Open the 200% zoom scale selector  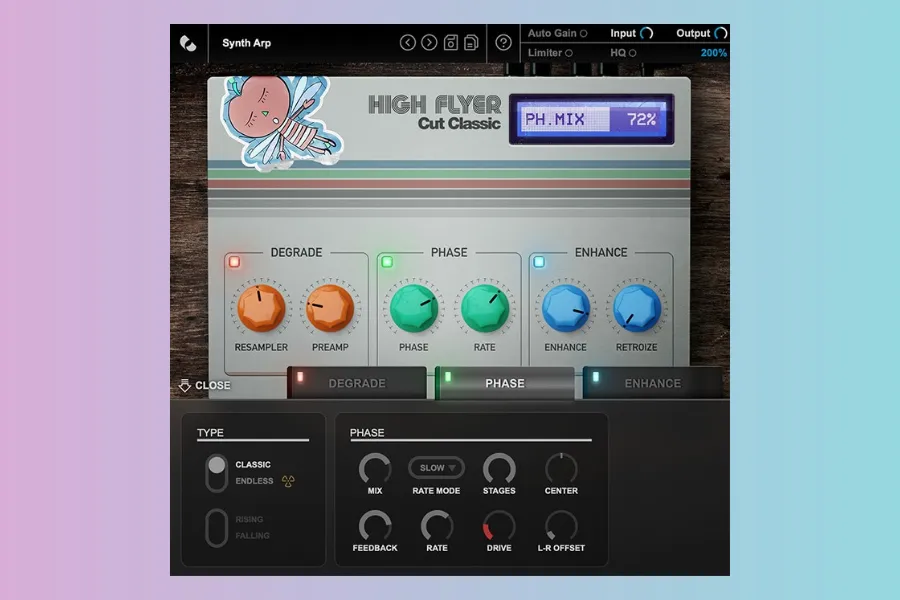713,53
